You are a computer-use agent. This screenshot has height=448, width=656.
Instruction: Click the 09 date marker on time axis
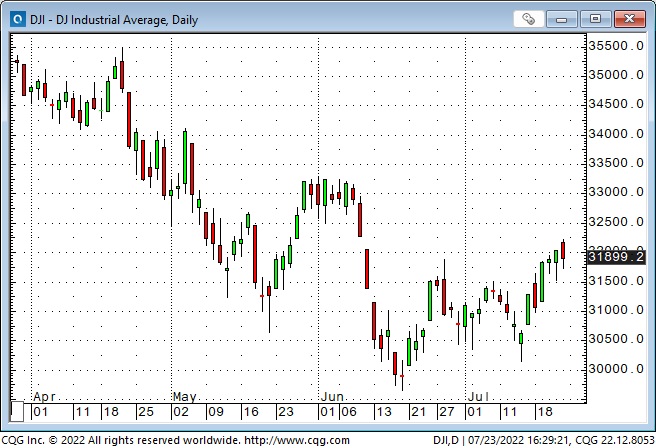tap(216, 412)
